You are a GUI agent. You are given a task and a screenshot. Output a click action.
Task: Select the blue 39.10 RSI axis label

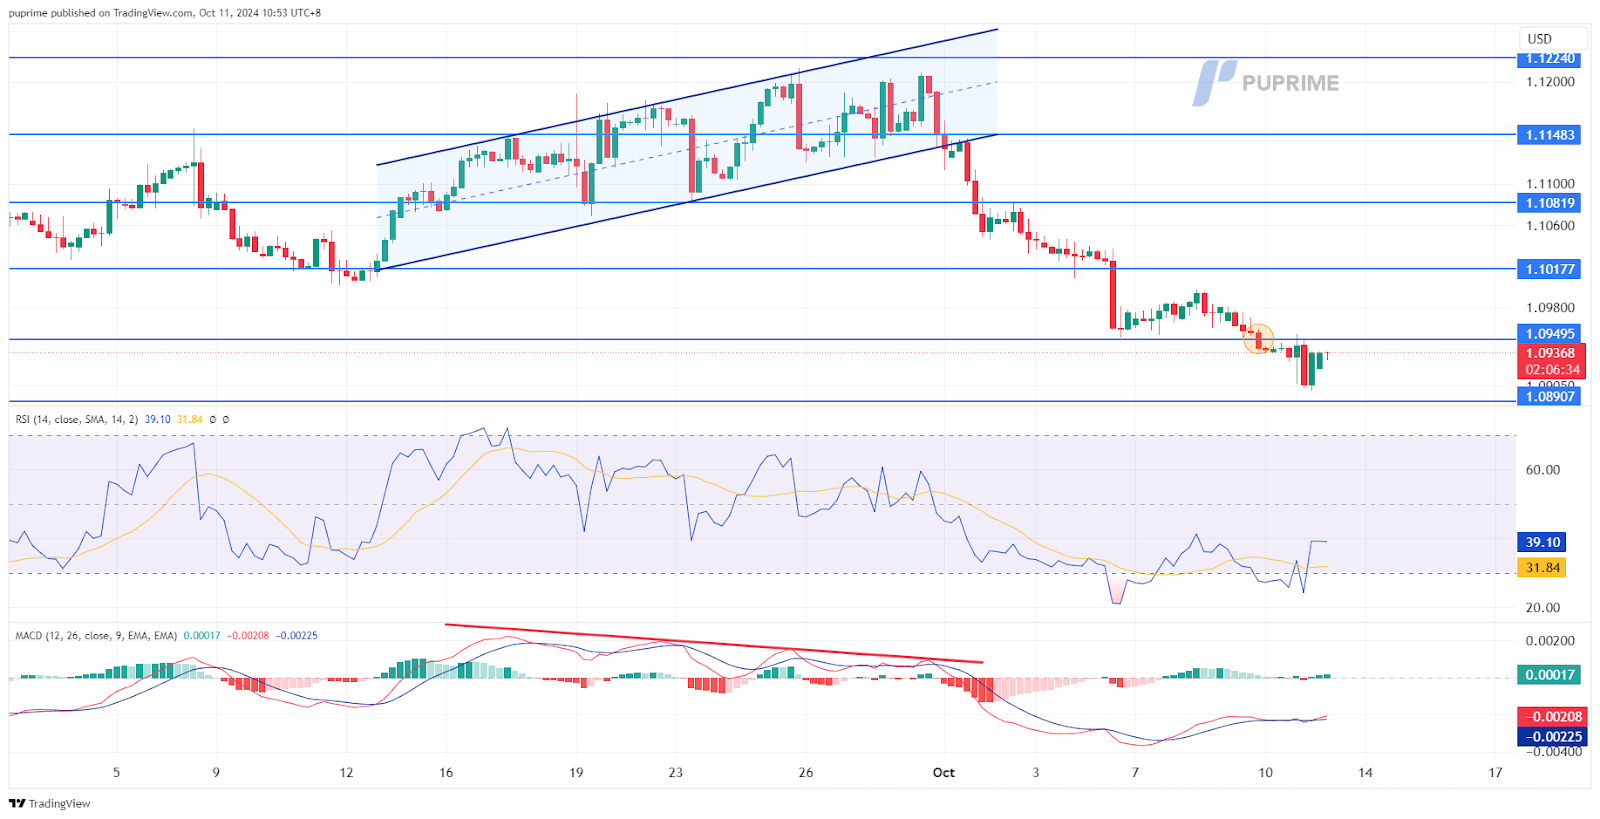click(1541, 542)
